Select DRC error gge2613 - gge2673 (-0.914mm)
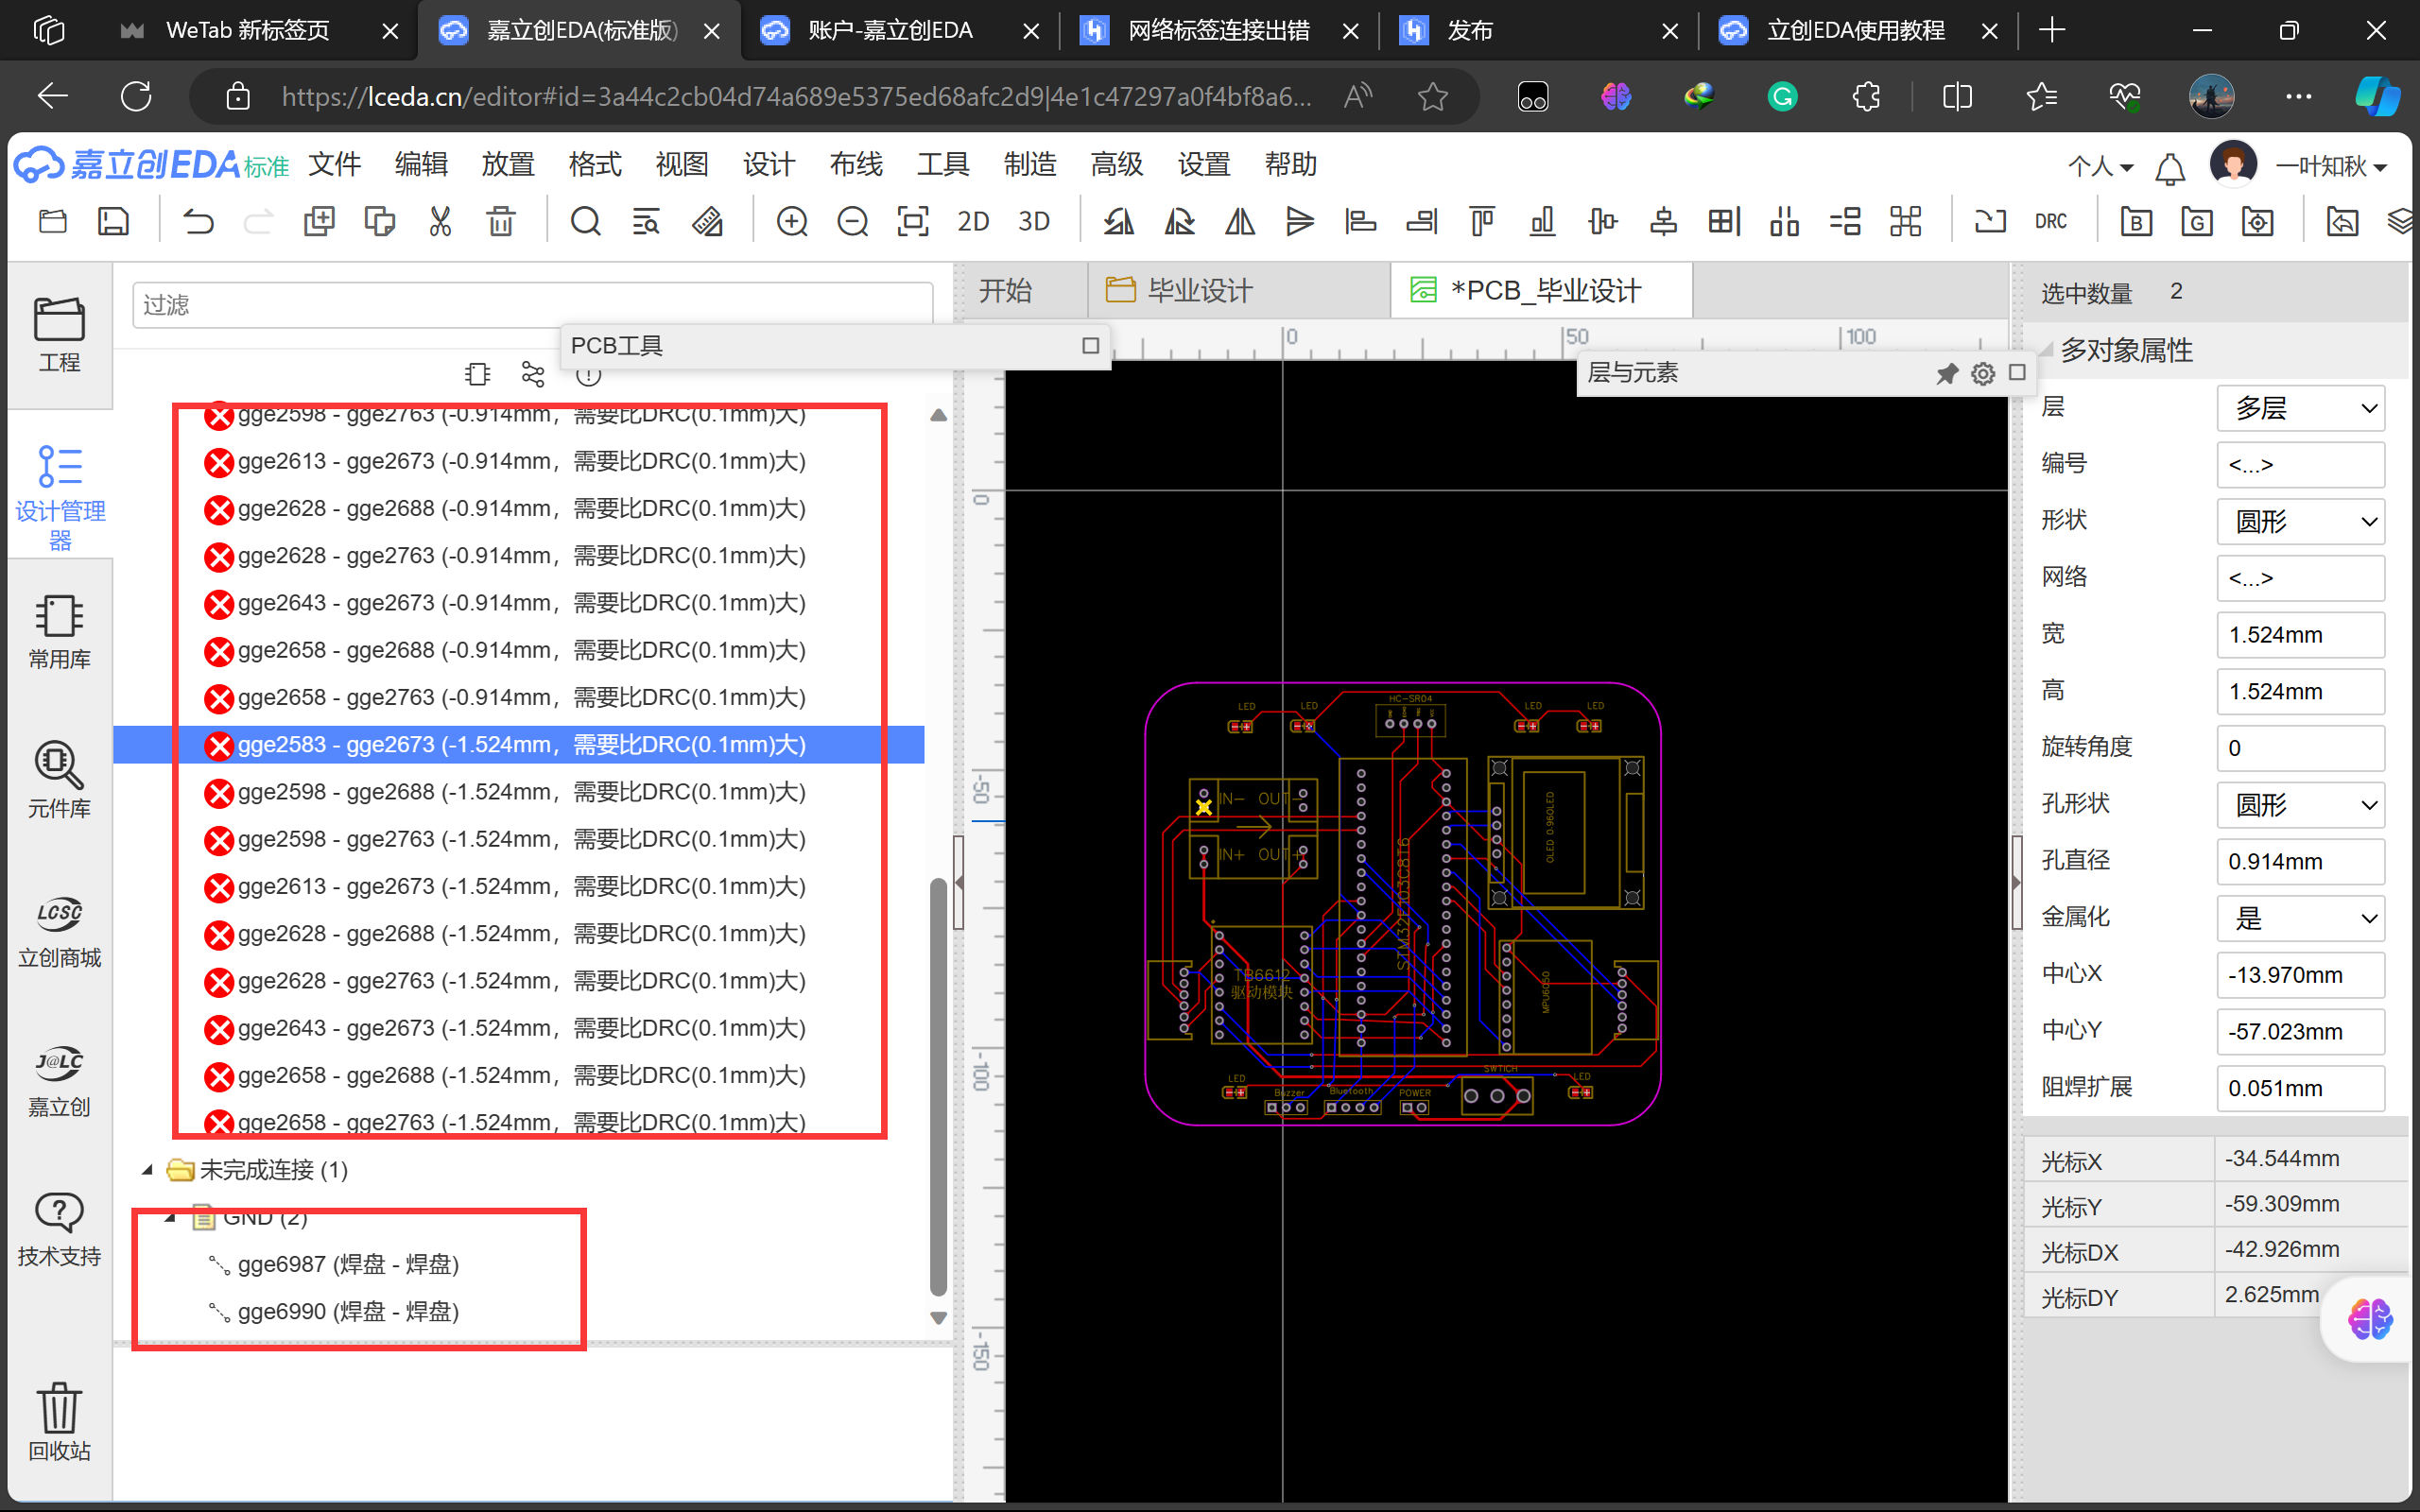The image size is (2420, 1512). (520, 461)
